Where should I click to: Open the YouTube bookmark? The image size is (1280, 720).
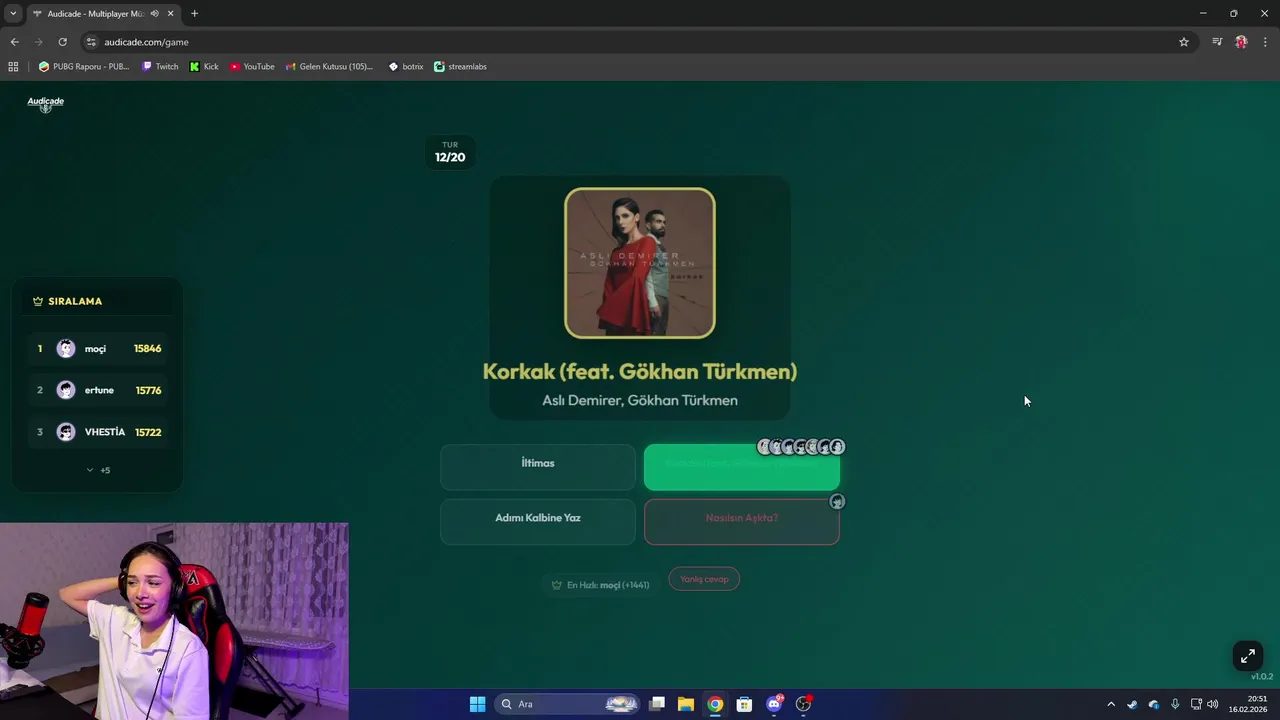(252, 67)
